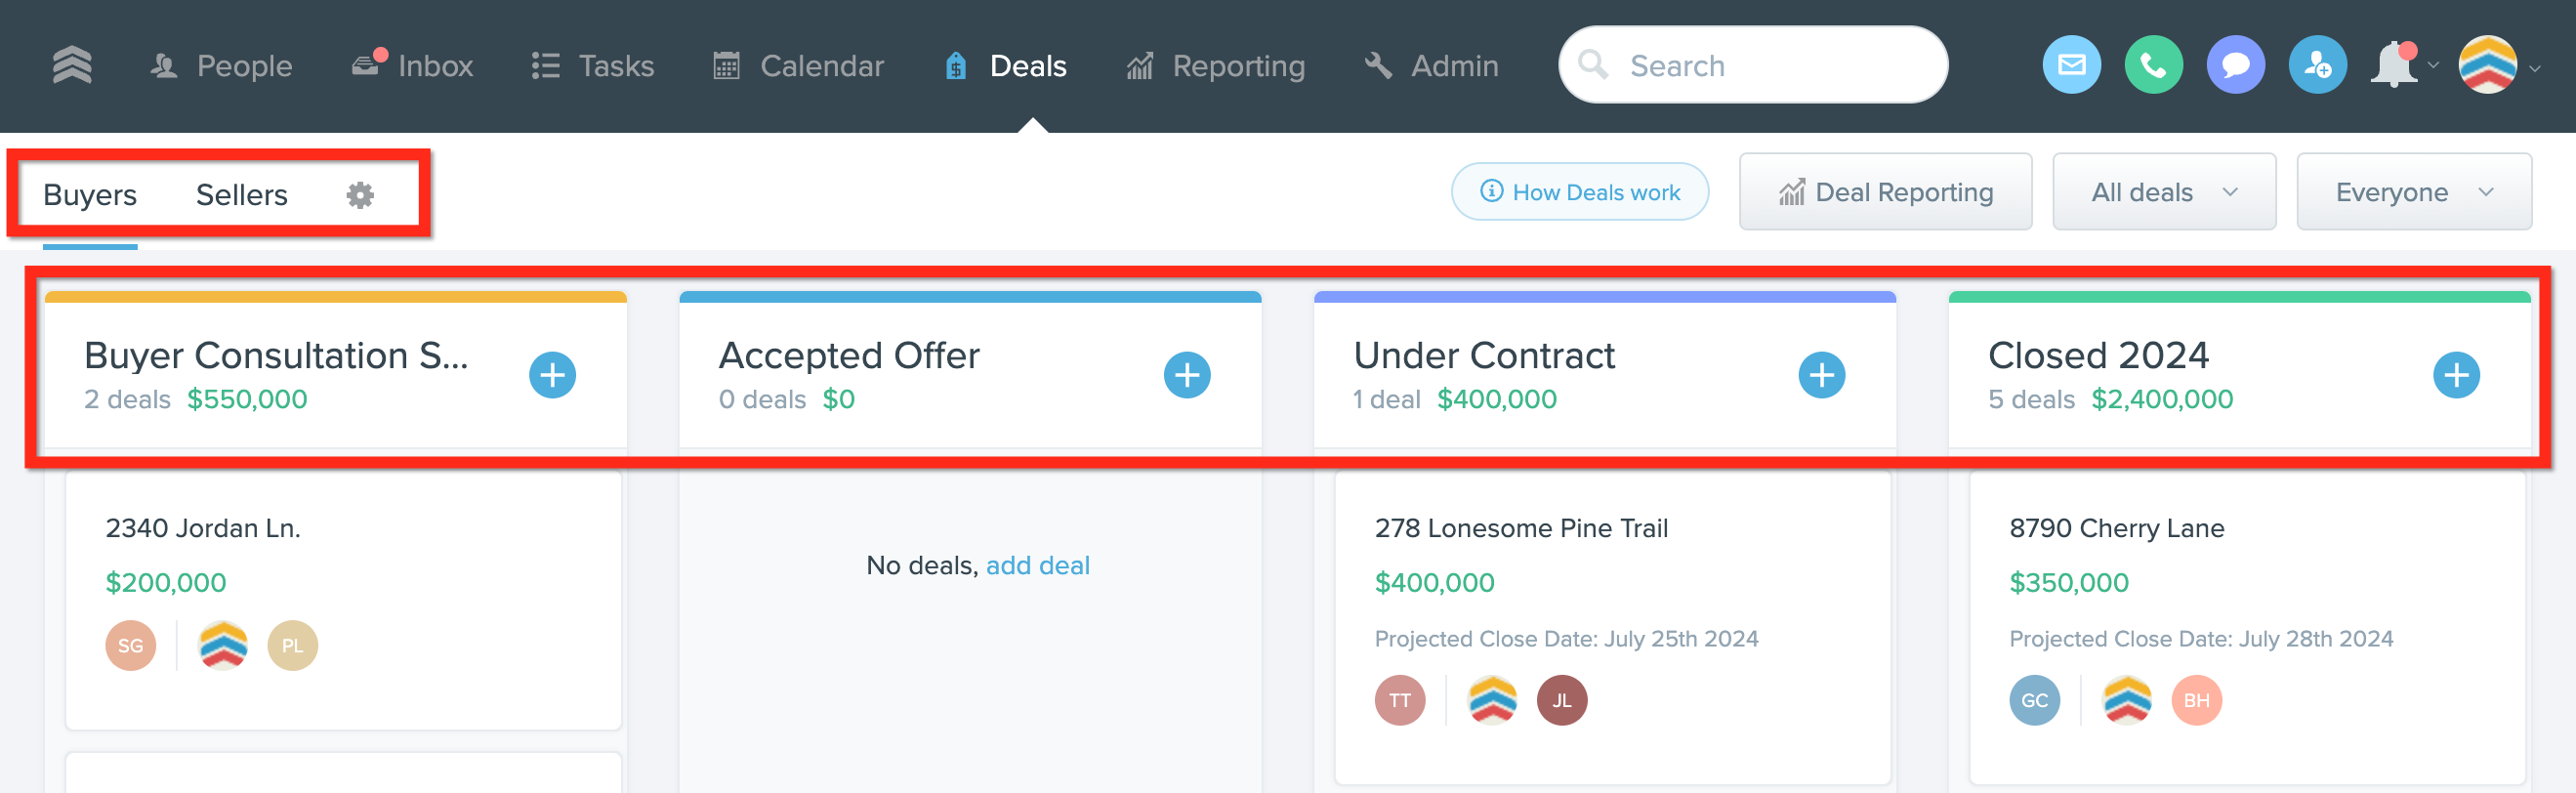Screen dimensions: 2576x793
Task: Open the notifications bell
Action: click(x=2394, y=65)
